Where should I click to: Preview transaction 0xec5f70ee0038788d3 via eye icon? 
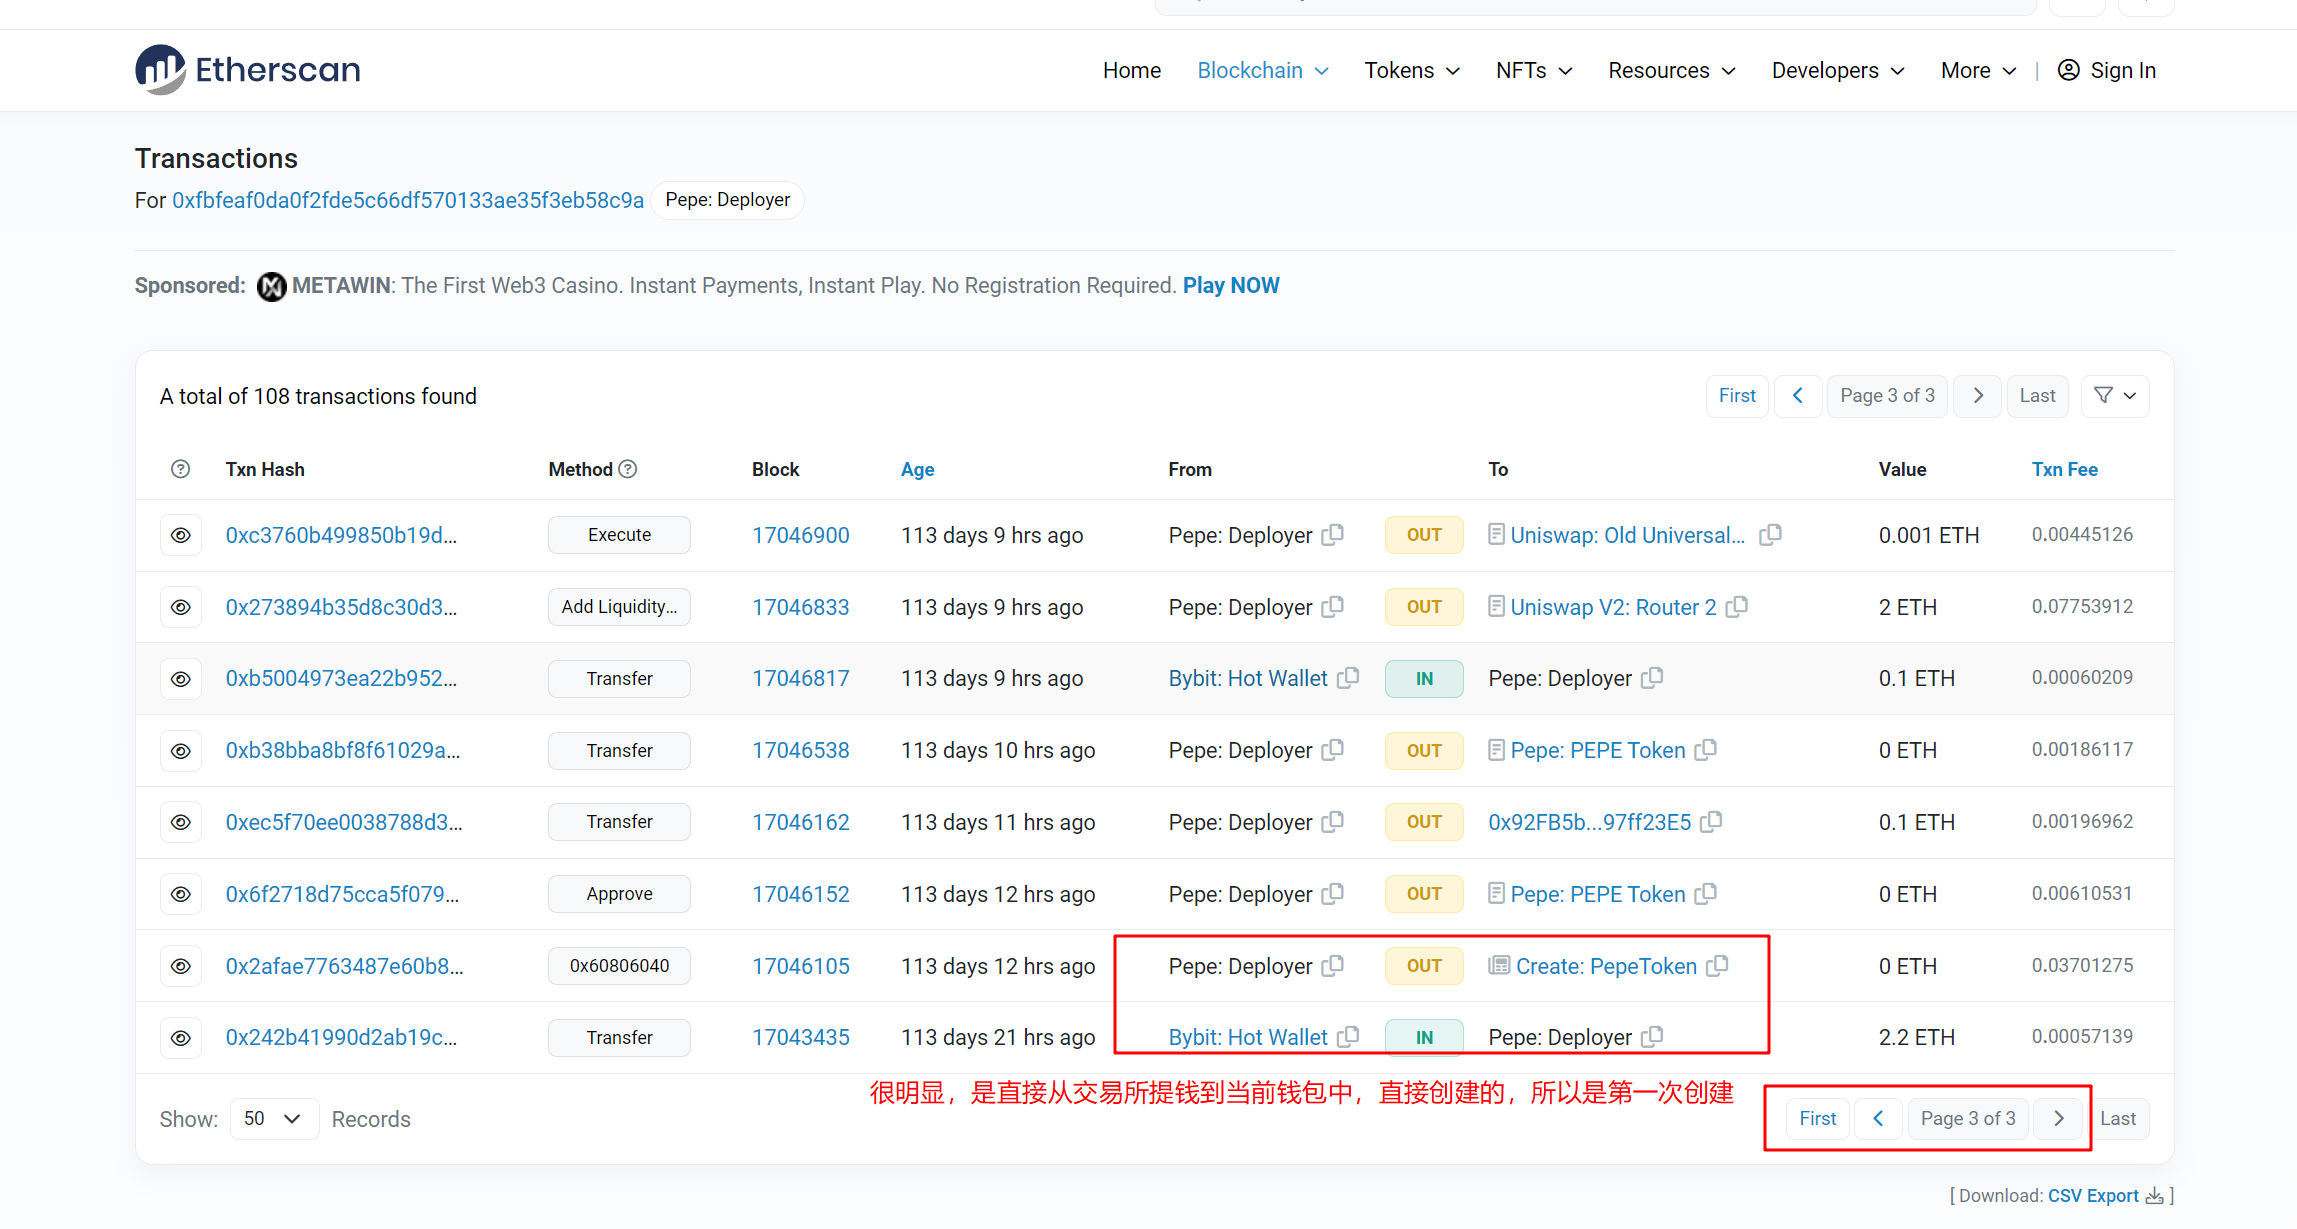pos(181,822)
